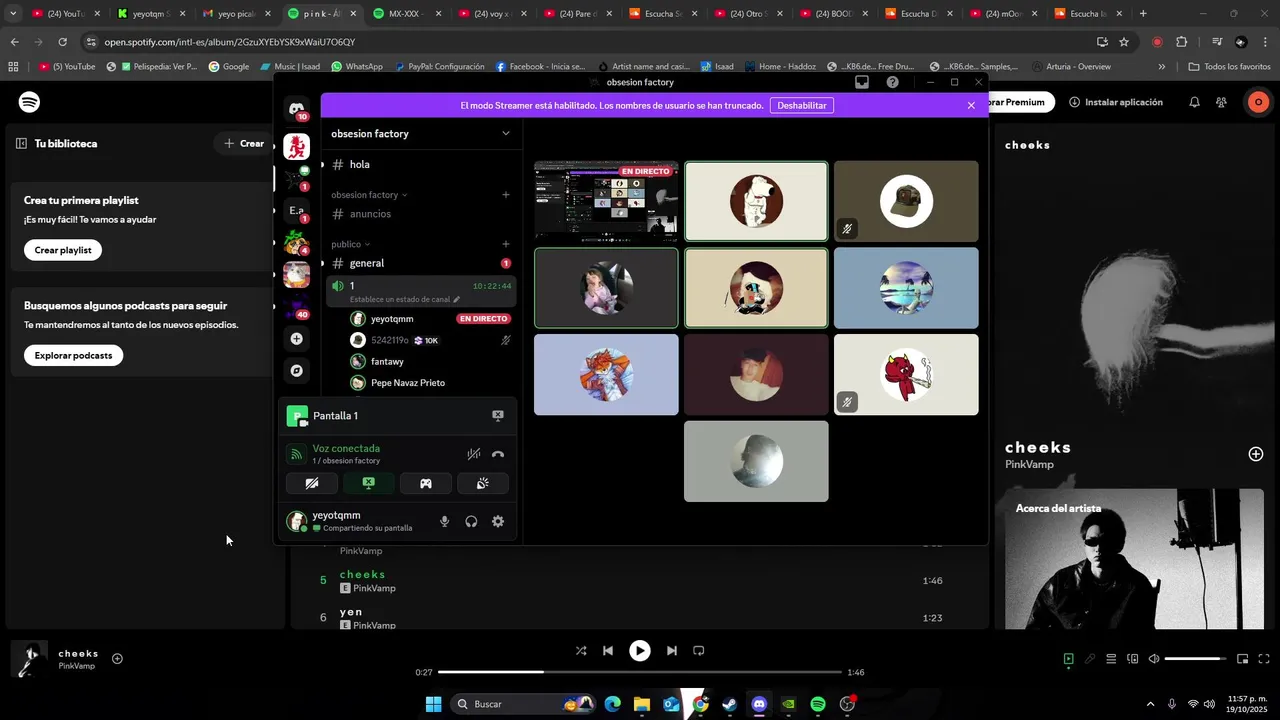
Task: Open Chrome tab search dropdown arrow
Action: click(13, 14)
